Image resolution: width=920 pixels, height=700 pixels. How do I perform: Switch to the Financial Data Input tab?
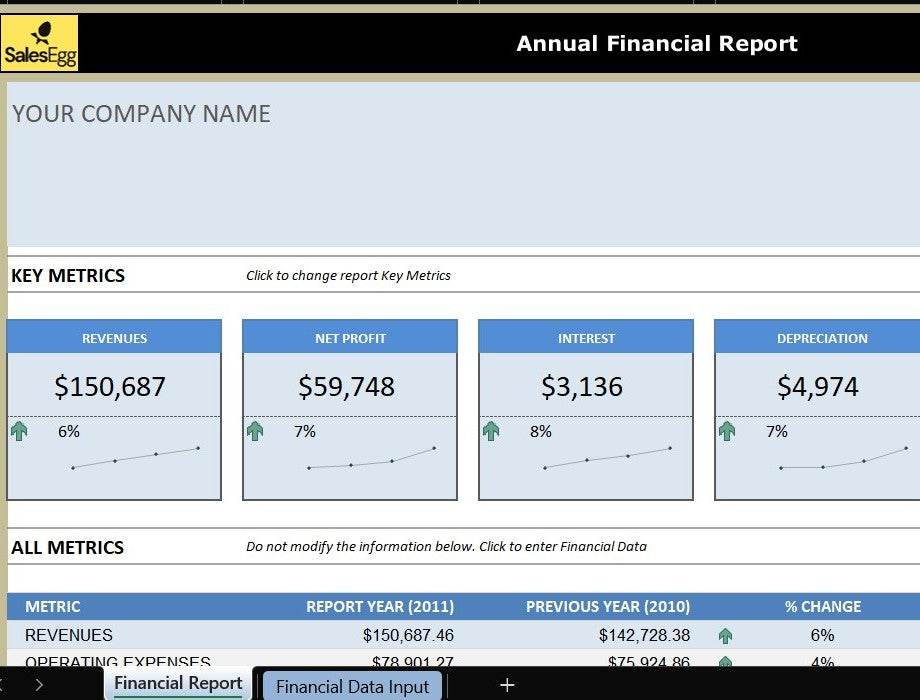pos(352,686)
